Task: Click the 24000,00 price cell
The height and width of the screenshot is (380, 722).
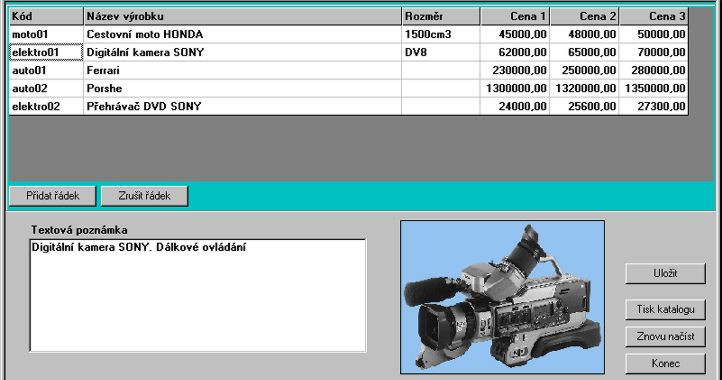Action: point(515,106)
